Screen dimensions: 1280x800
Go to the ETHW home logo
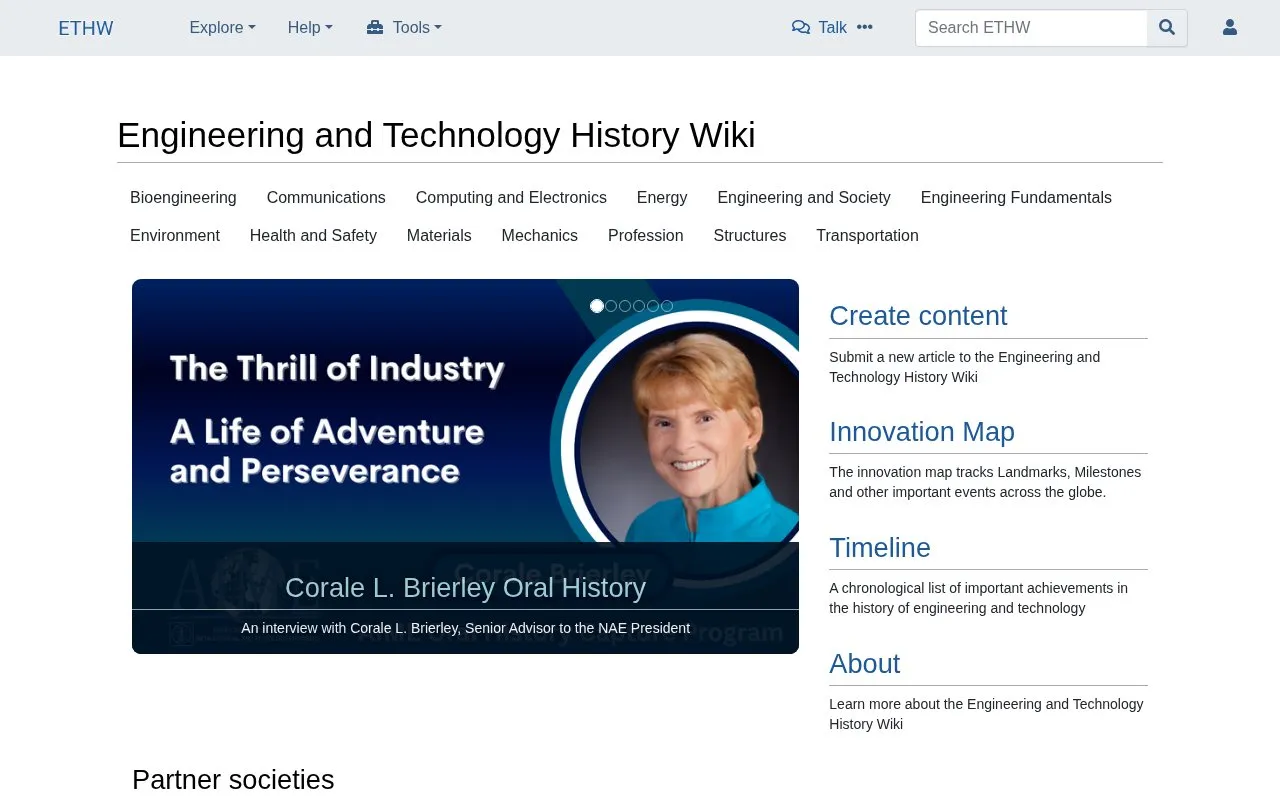pos(86,28)
